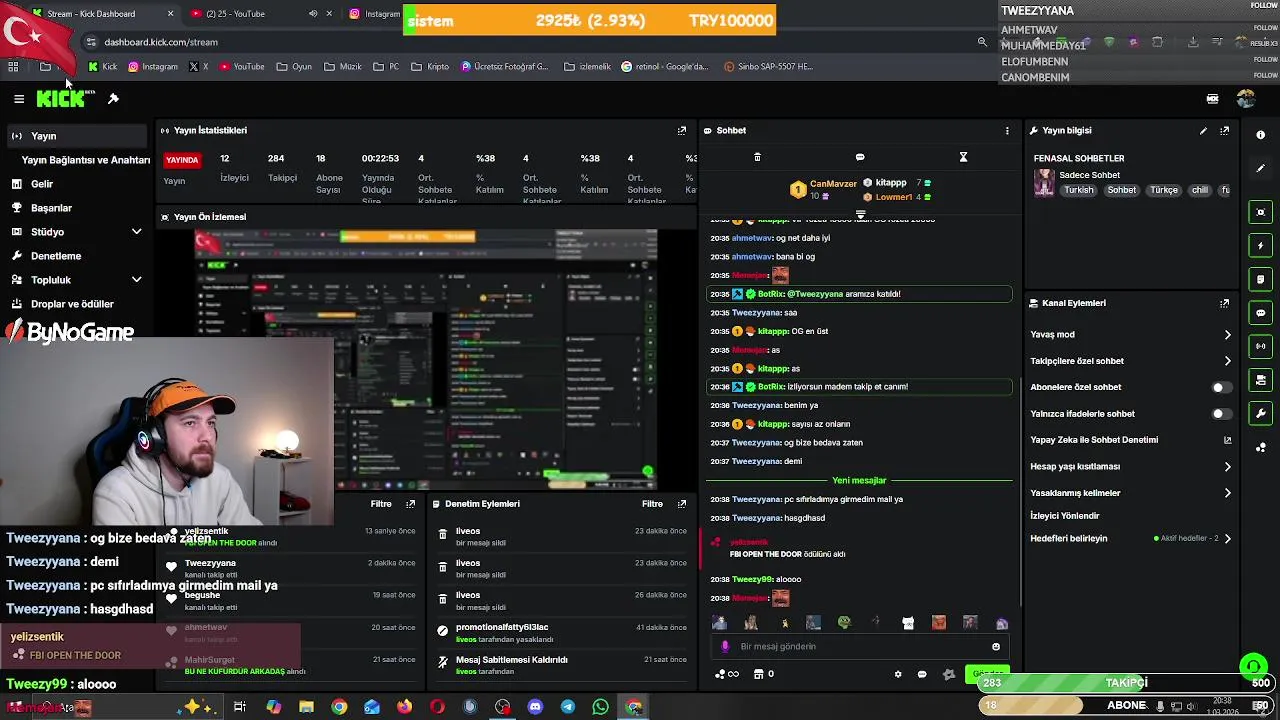Click the broadcast signal icon in right rail
Screen dimensions: 1280x720
tap(1260, 346)
